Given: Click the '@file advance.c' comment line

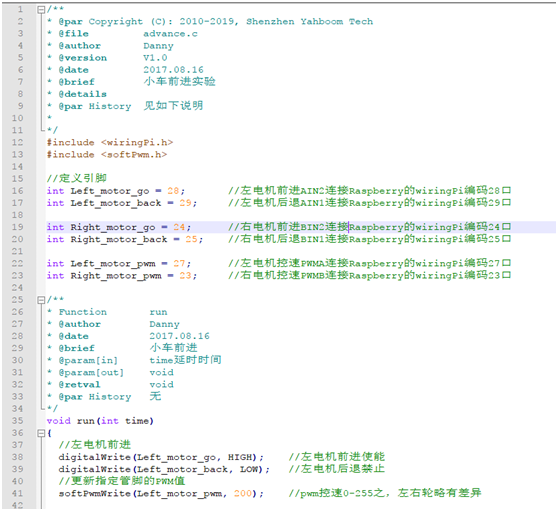Looking at the screenshot, I should point(123,34).
